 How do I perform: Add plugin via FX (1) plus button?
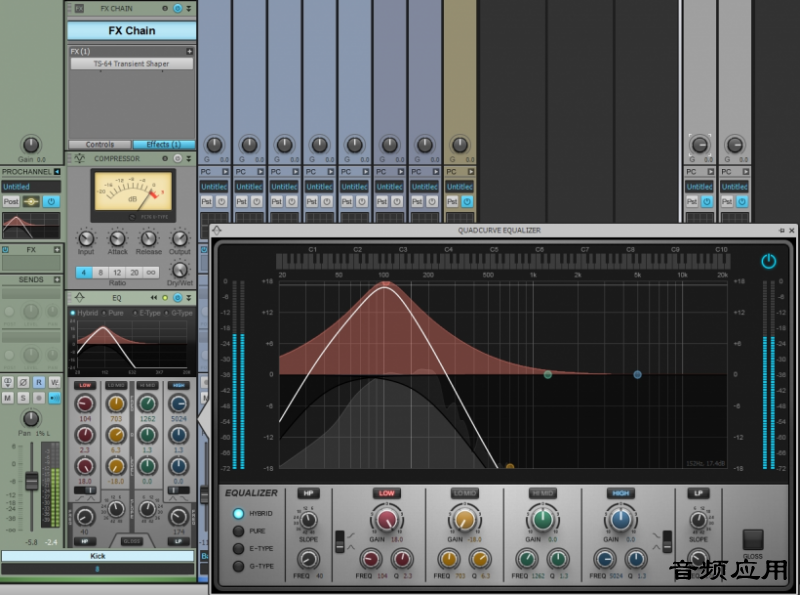tap(189, 52)
